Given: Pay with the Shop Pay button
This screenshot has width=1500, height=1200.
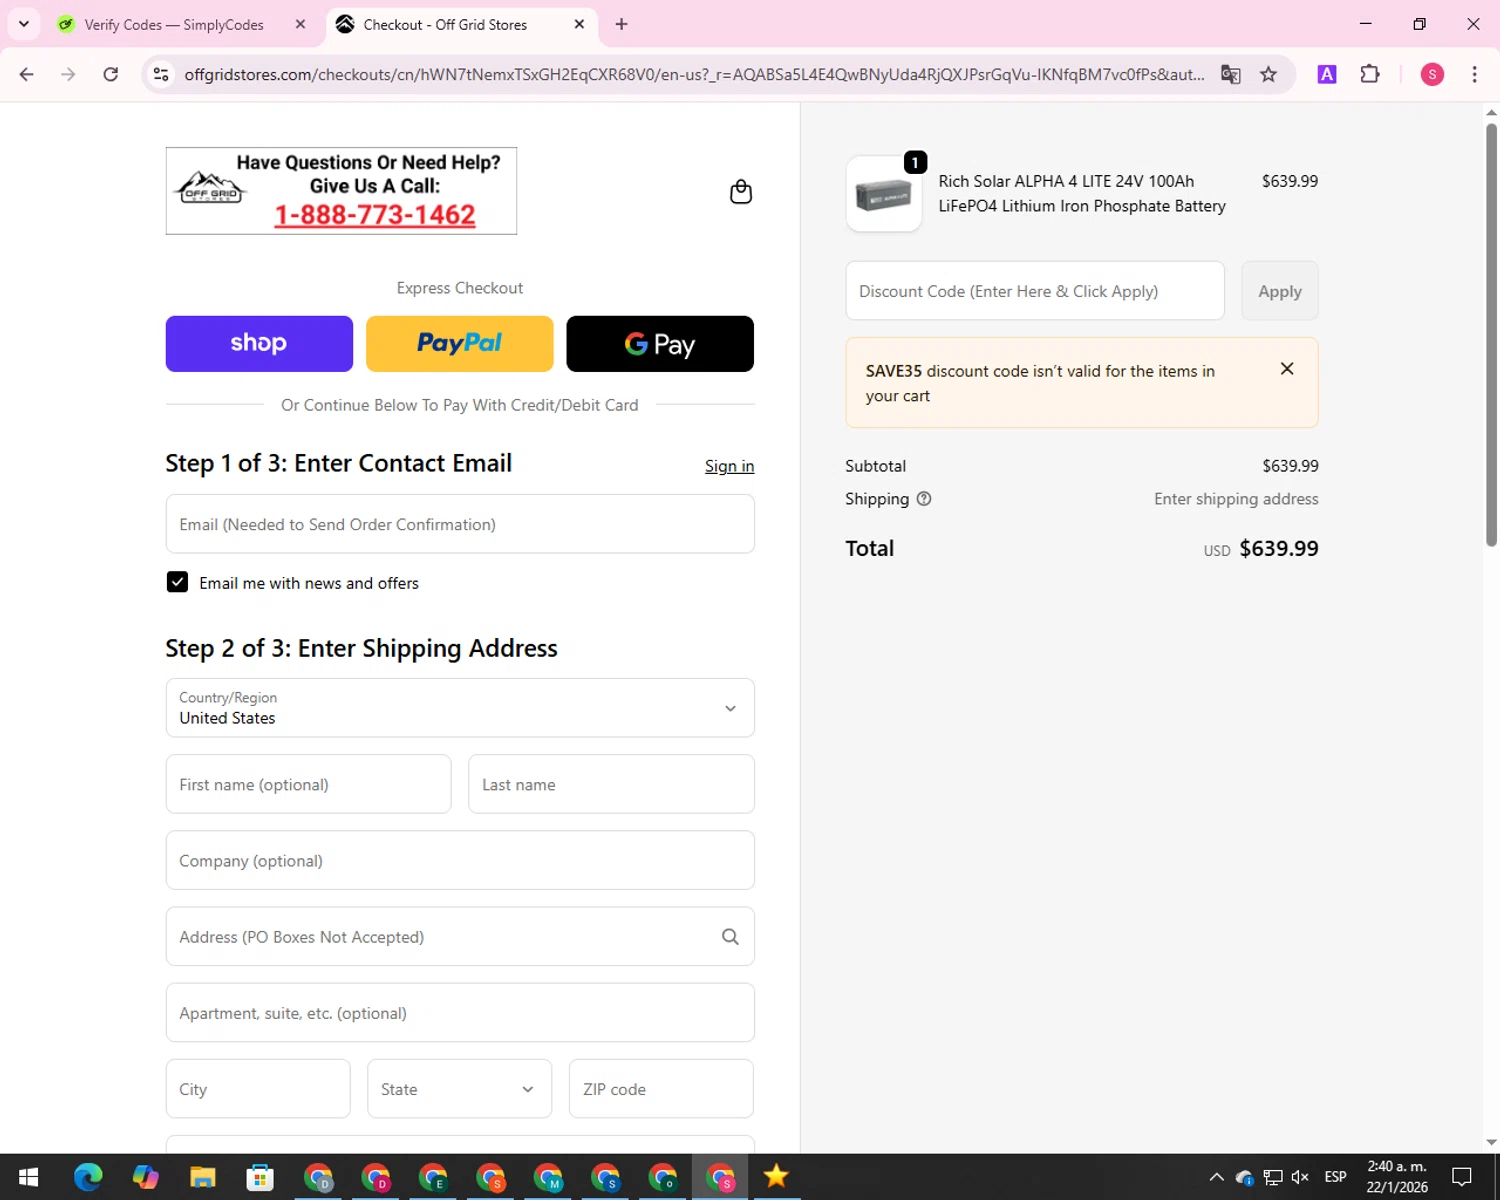Looking at the screenshot, I should pyautogui.click(x=259, y=344).
